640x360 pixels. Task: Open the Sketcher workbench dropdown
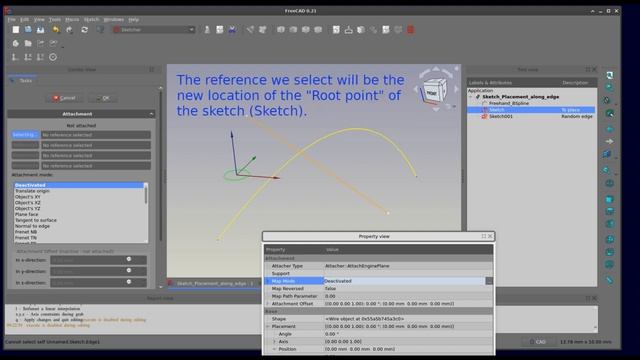(x=153, y=29)
